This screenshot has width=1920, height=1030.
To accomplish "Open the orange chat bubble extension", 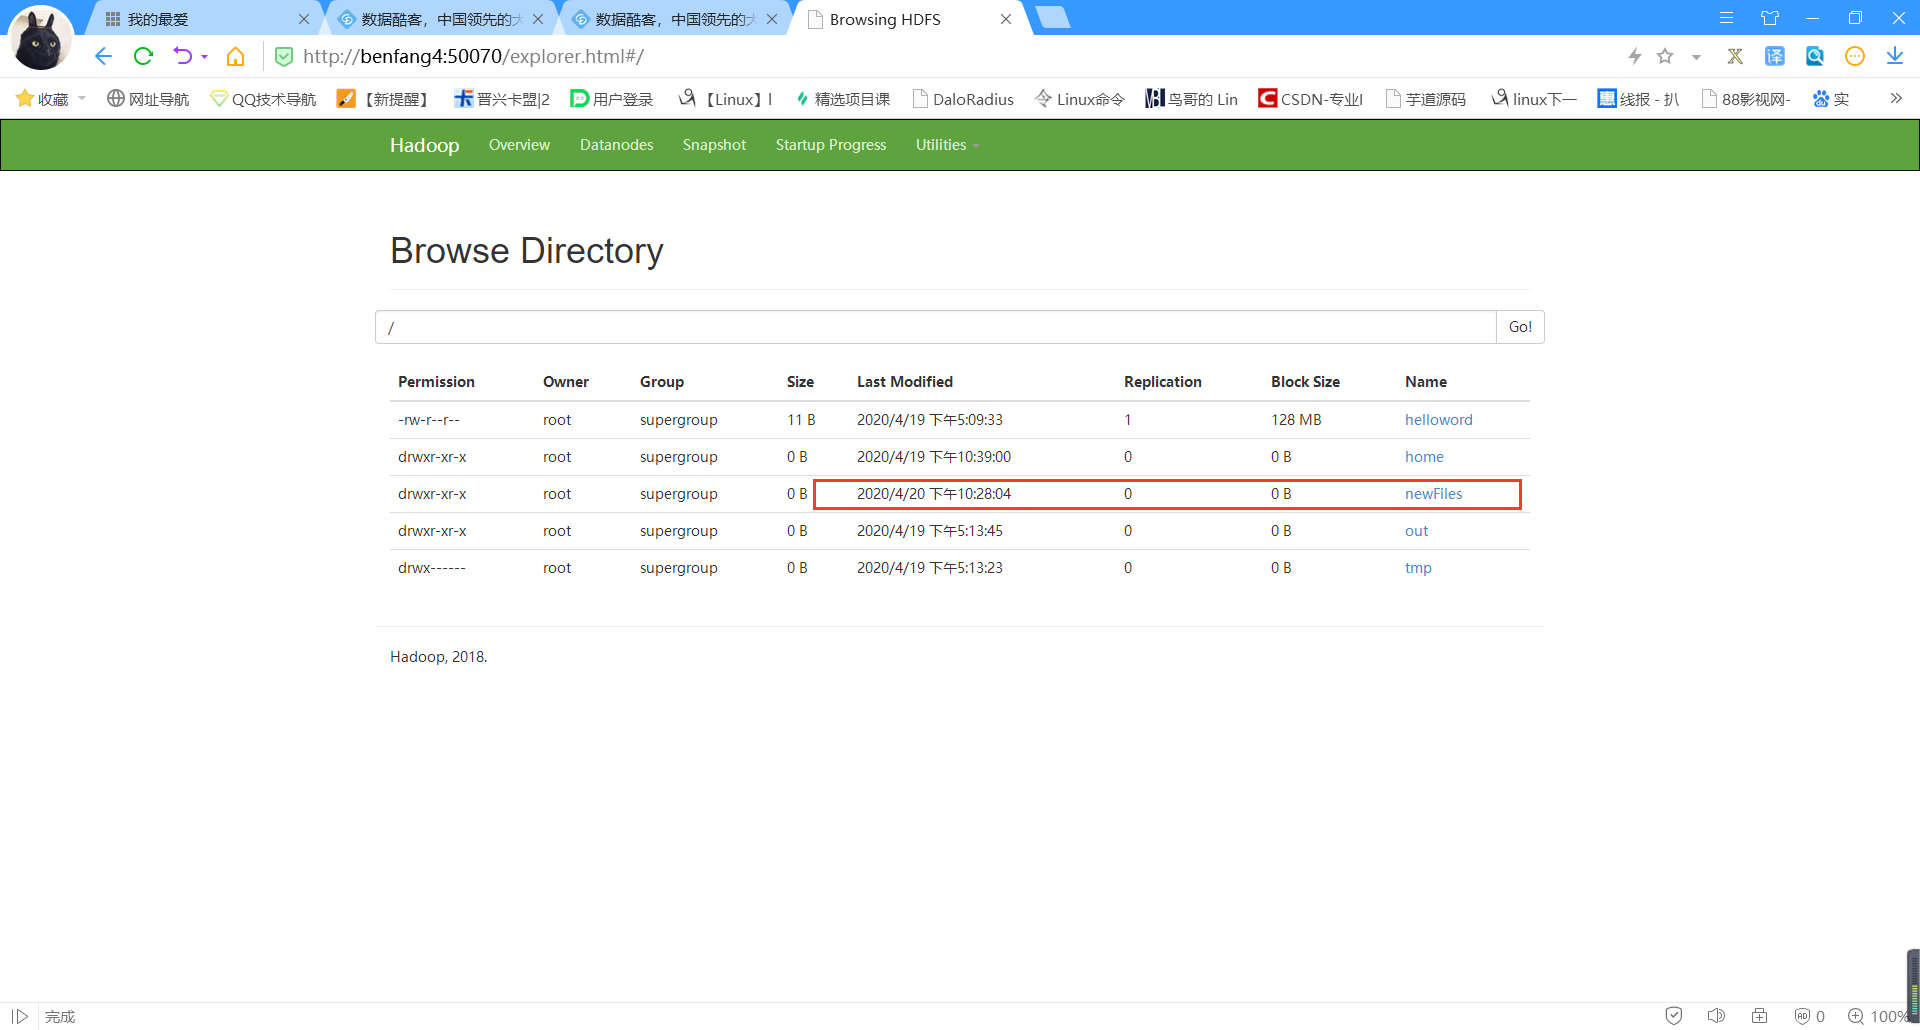I will click(x=1855, y=56).
